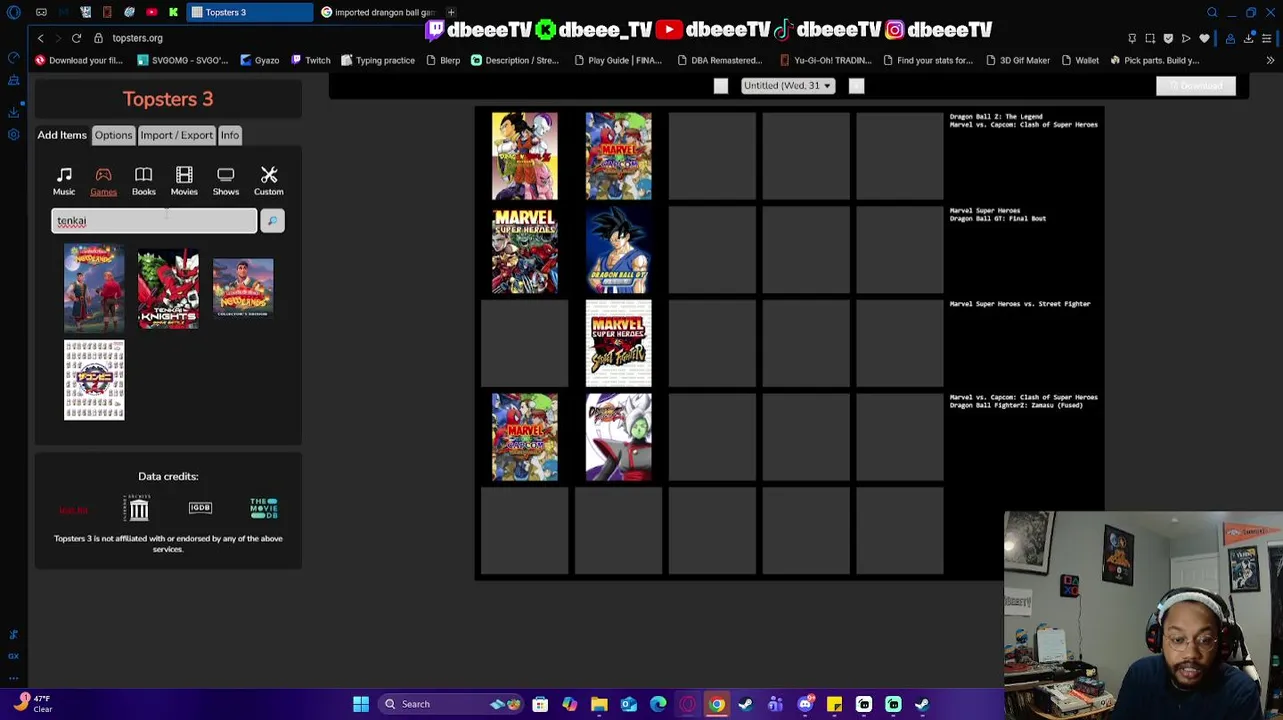Expand the bookmarks overflow chevron
Image resolution: width=1283 pixels, height=720 pixels.
[x=1270, y=60]
